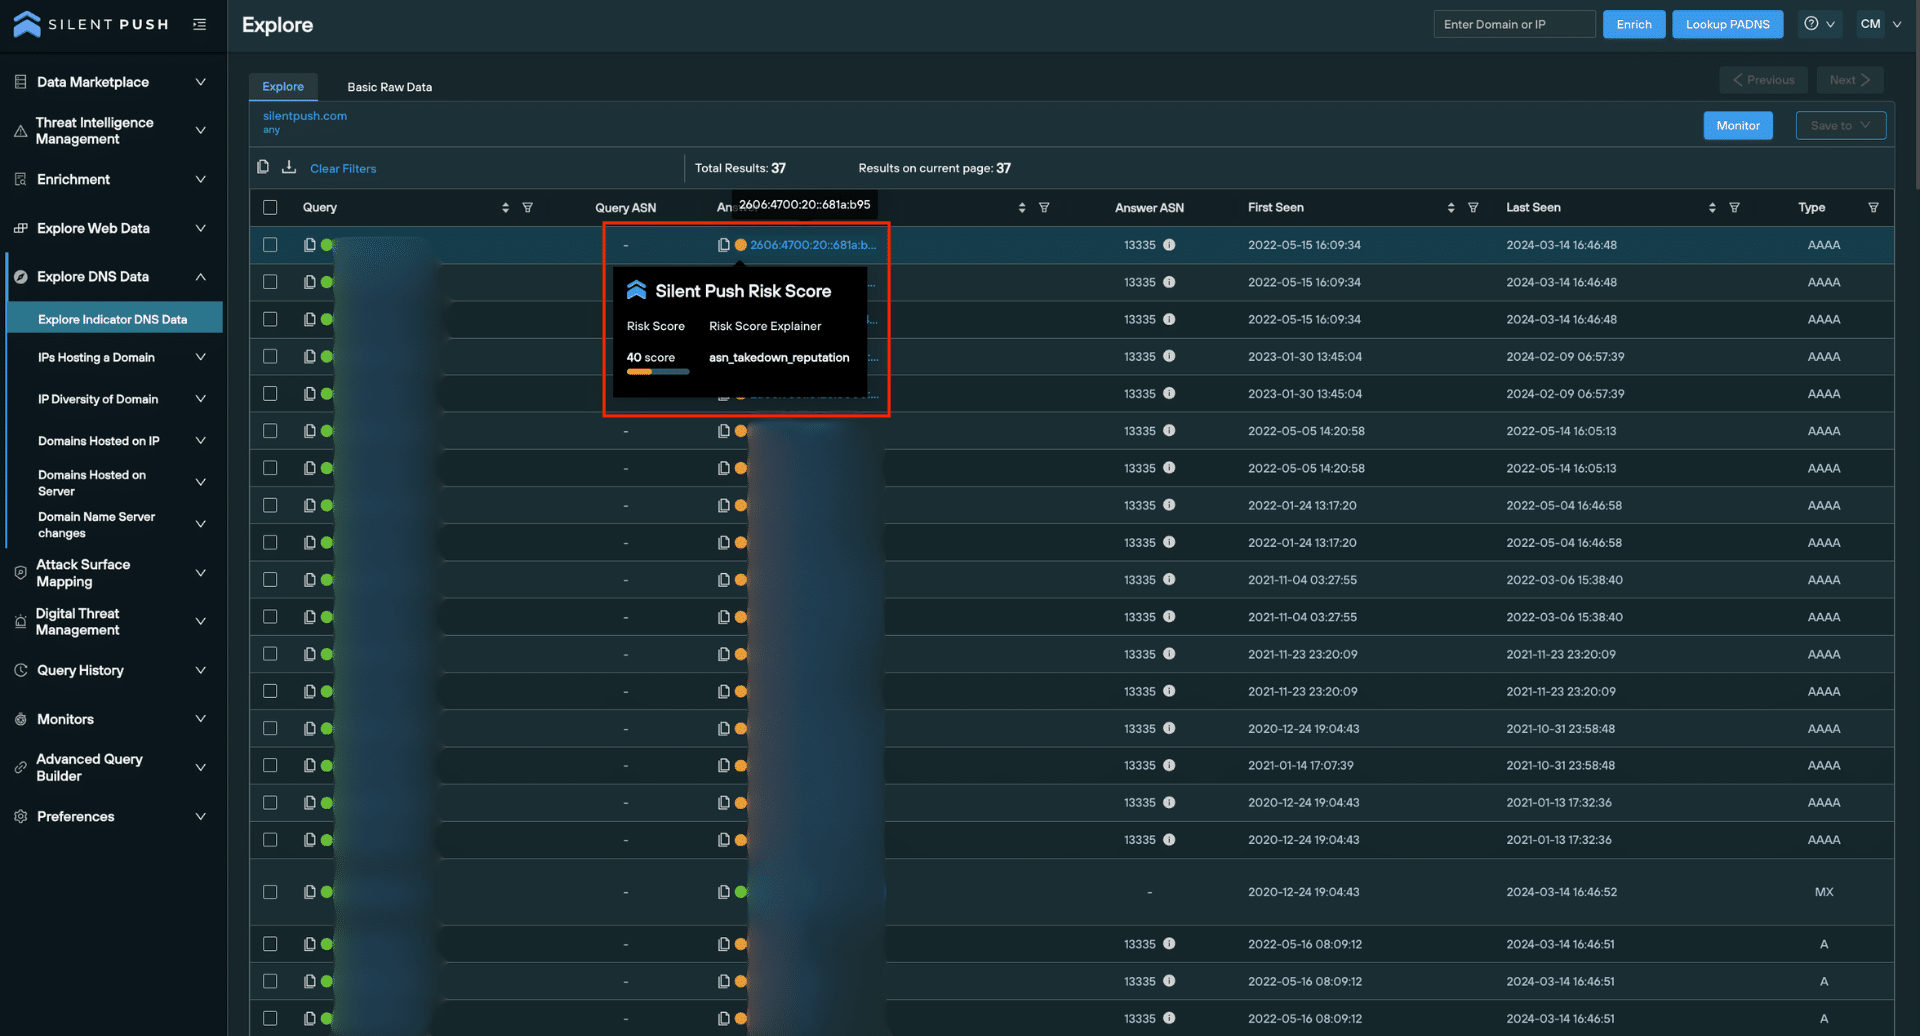Click the copy results icon beside Clear Filters
This screenshot has height=1036, width=1920.
coord(263,167)
